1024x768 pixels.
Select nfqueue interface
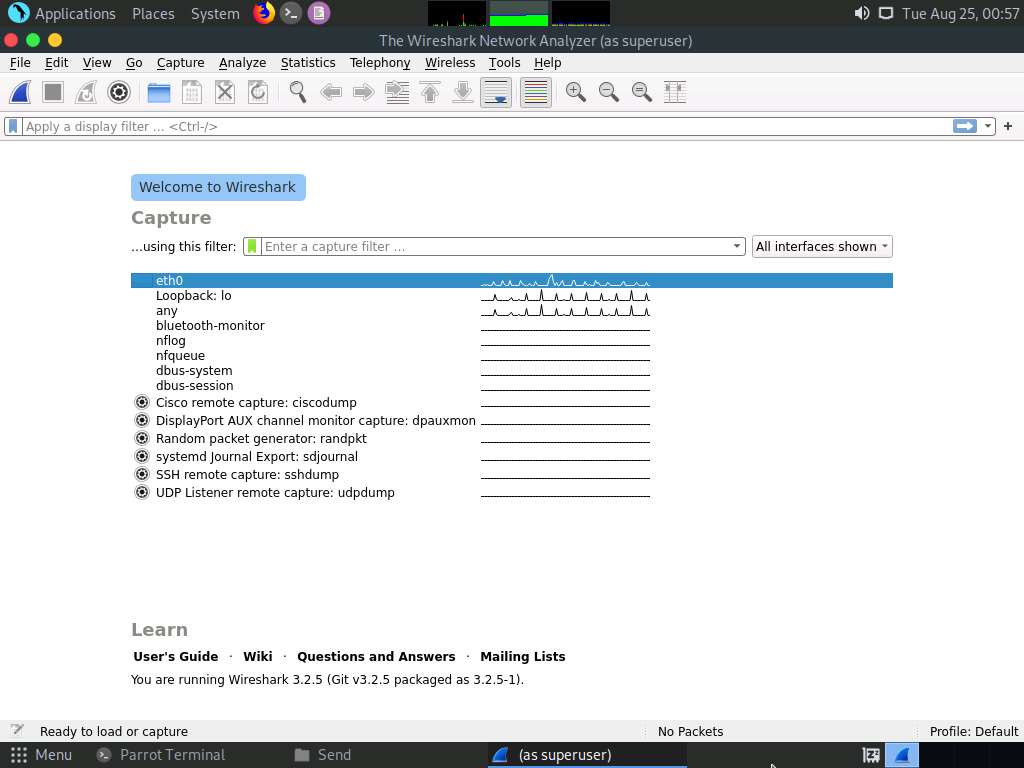point(511,355)
